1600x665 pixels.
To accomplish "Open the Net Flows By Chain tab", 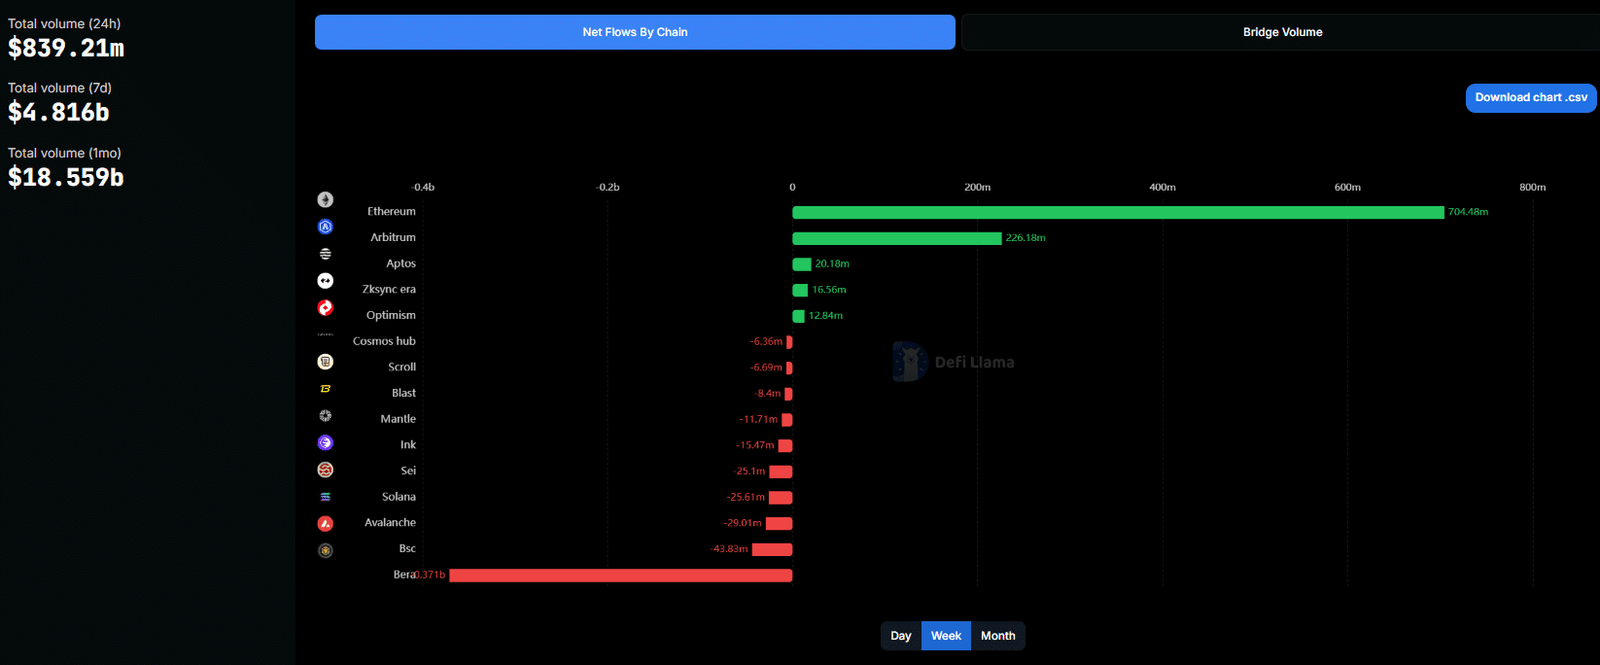I will (x=635, y=32).
